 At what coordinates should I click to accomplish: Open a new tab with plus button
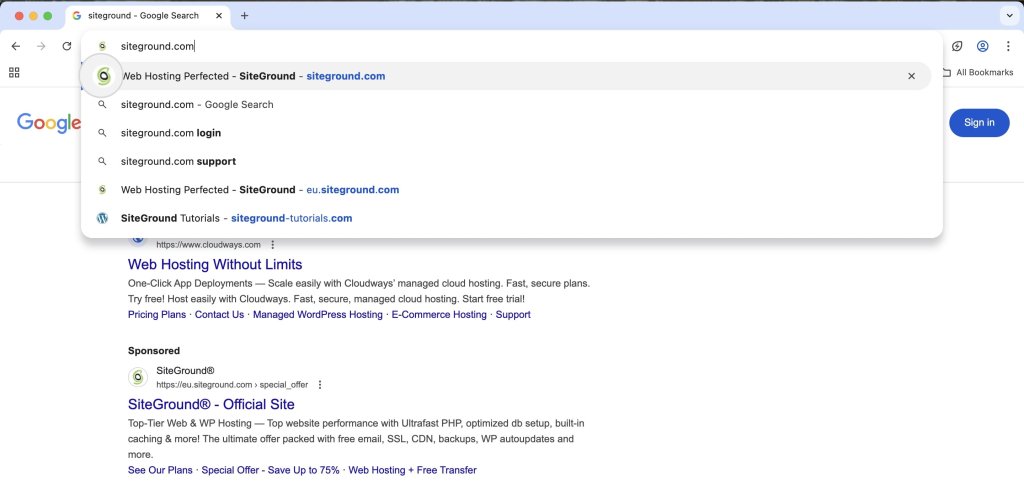click(x=244, y=16)
